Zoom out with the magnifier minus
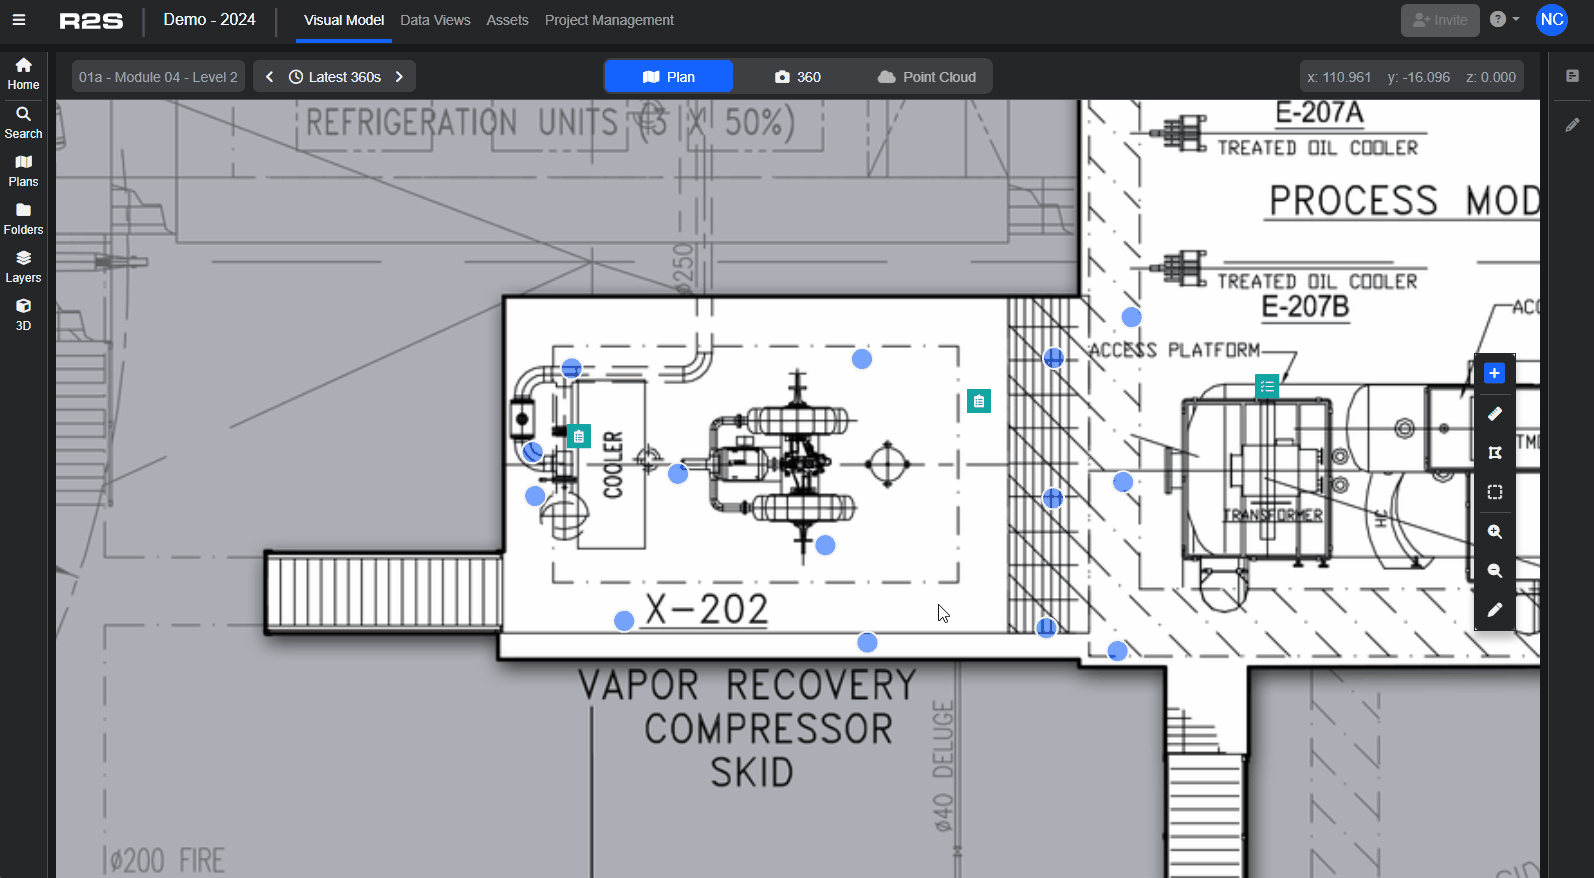The height and width of the screenshot is (878, 1594). coord(1494,571)
